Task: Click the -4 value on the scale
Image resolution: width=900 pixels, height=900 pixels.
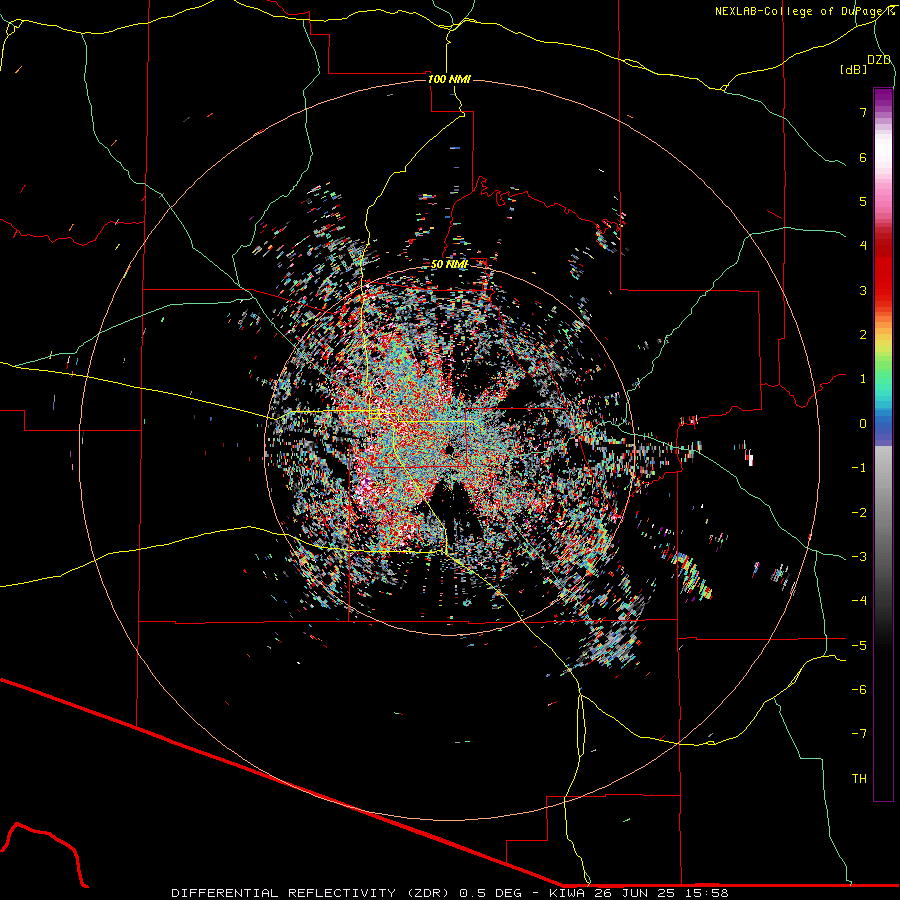Action: pyautogui.click(x=859, y=600)
